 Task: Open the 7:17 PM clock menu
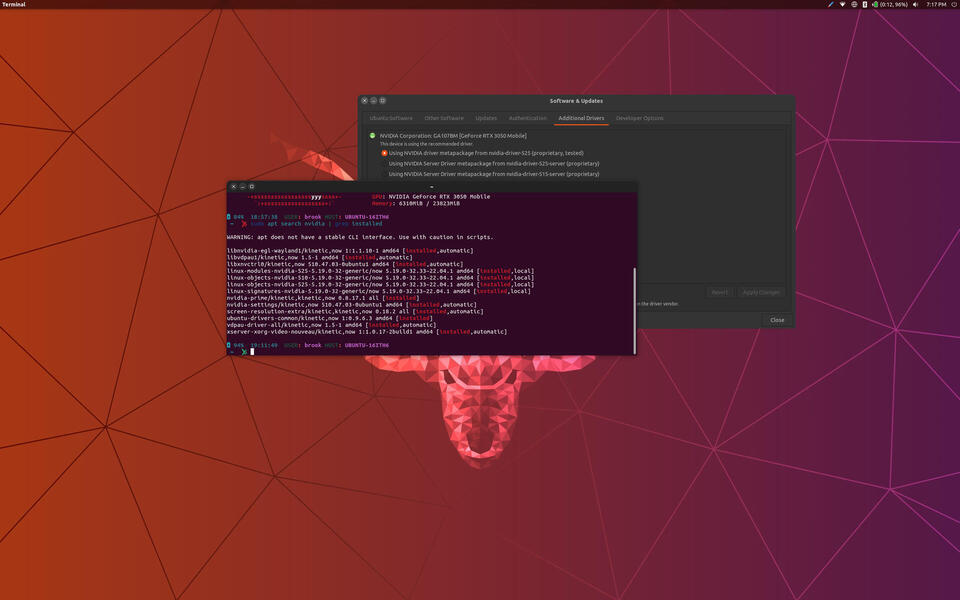936,4
